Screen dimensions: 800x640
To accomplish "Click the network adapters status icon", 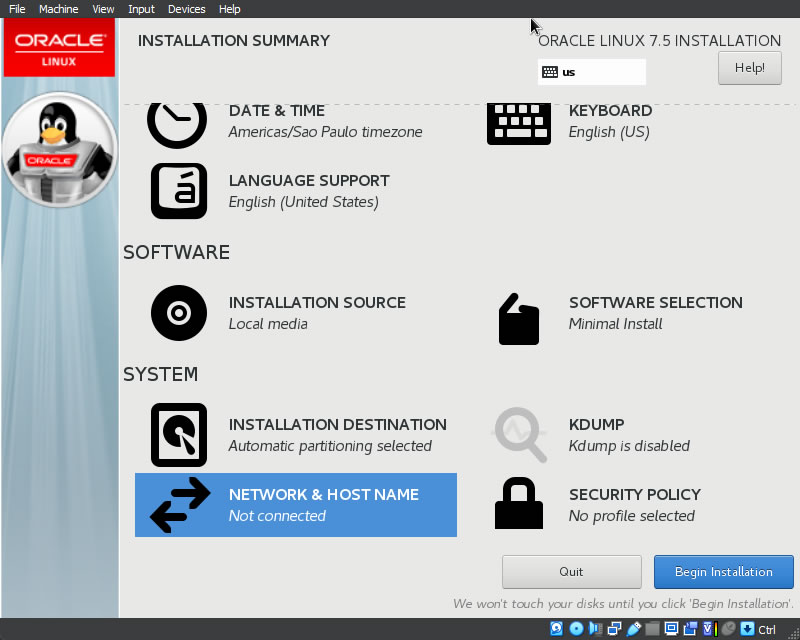I will click(x=614, y=628).
